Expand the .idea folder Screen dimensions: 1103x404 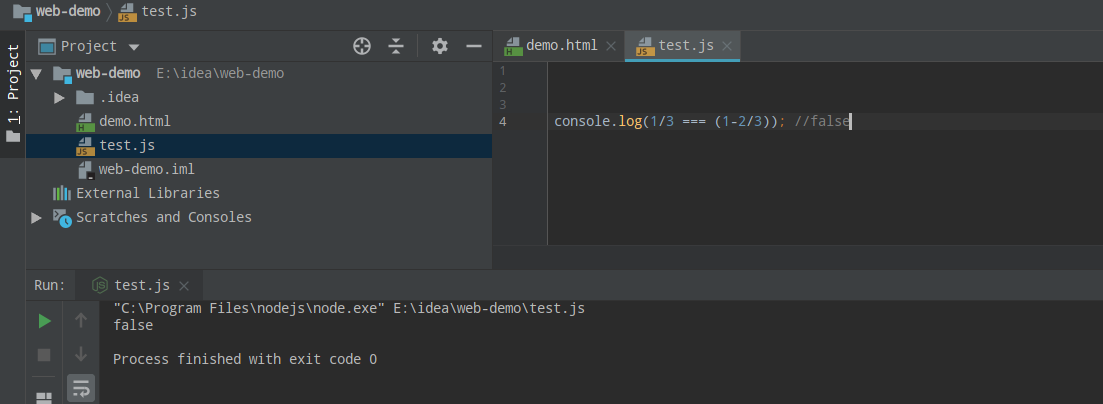click(59, 97)
